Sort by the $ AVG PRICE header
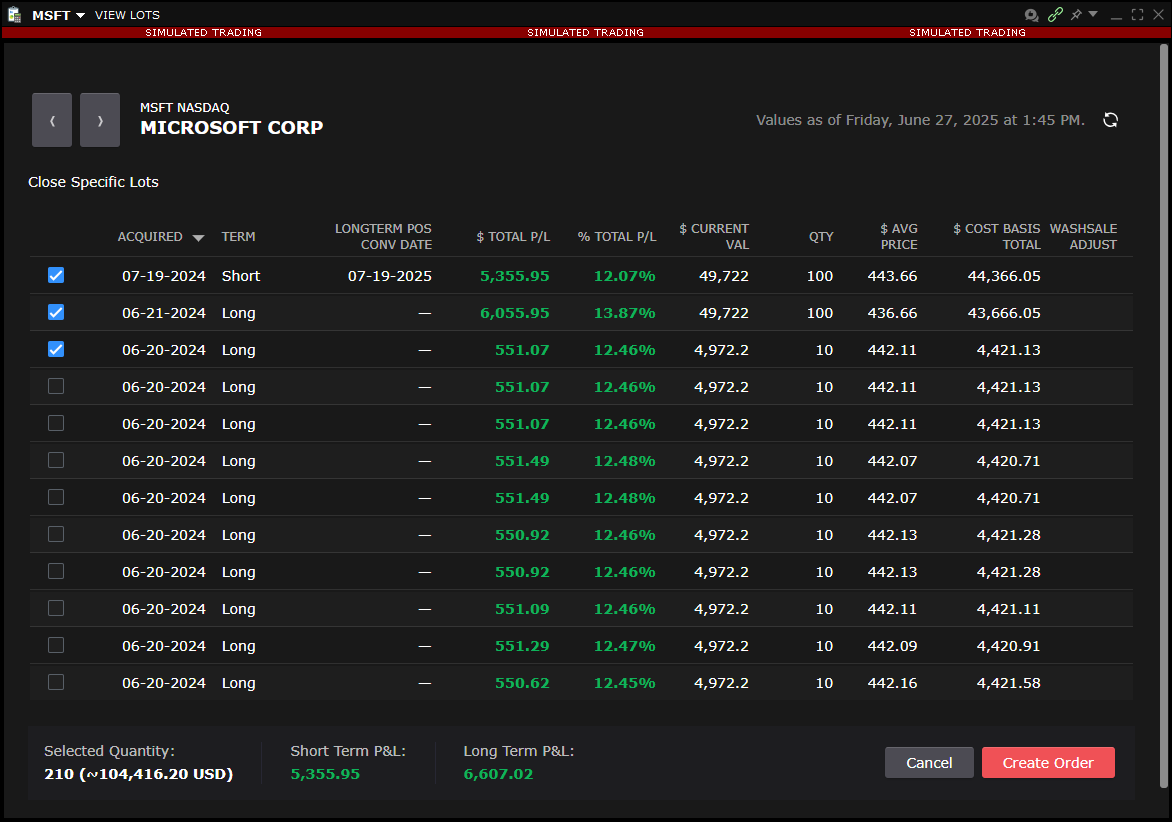 (x=898, y=237)
